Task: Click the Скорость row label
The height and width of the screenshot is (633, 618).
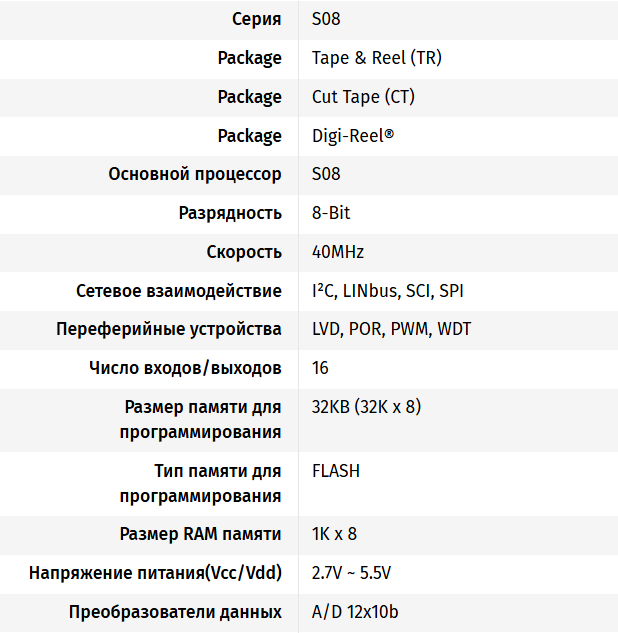Action: click(x=244, y=252)
